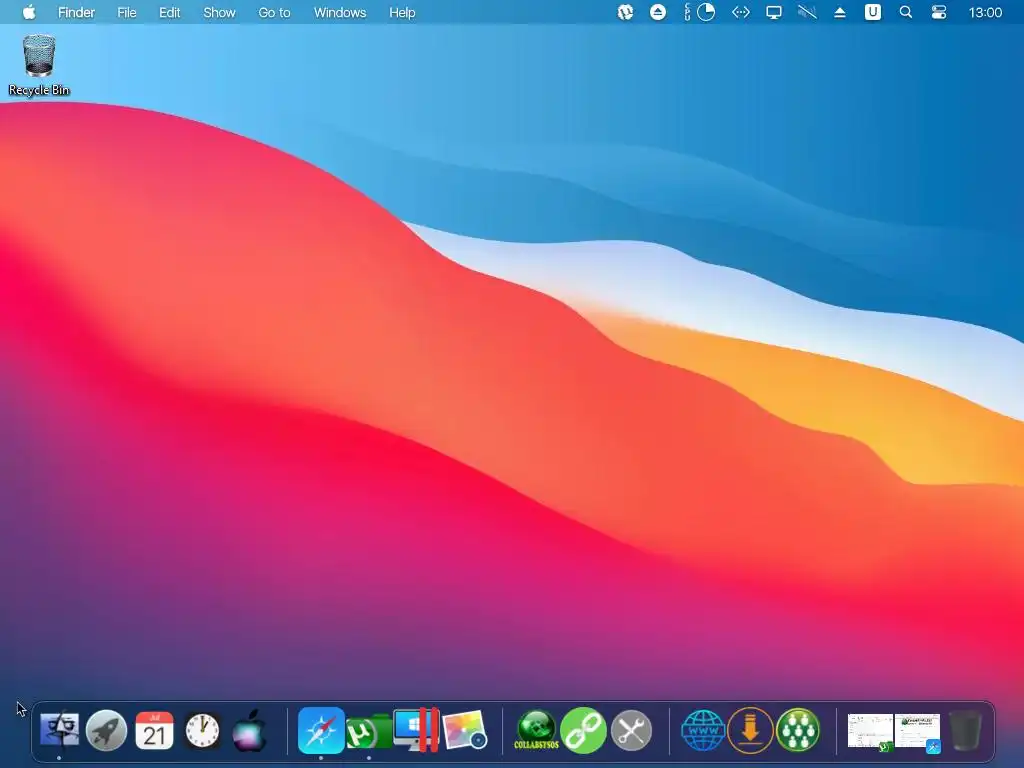
Task: Click the uTorrent tray icon in menu bar
Action: 626,12
